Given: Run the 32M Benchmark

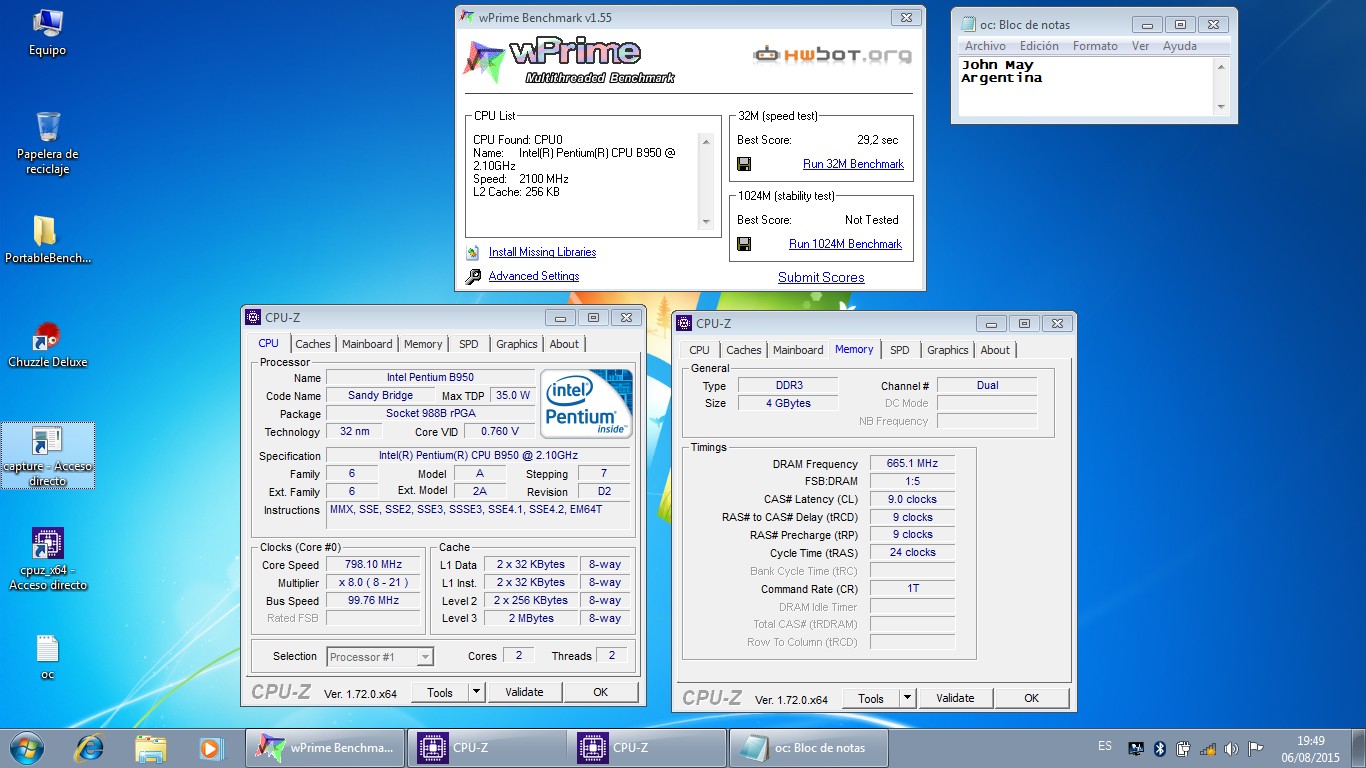Looking at the screenshot, I should 853,164.
